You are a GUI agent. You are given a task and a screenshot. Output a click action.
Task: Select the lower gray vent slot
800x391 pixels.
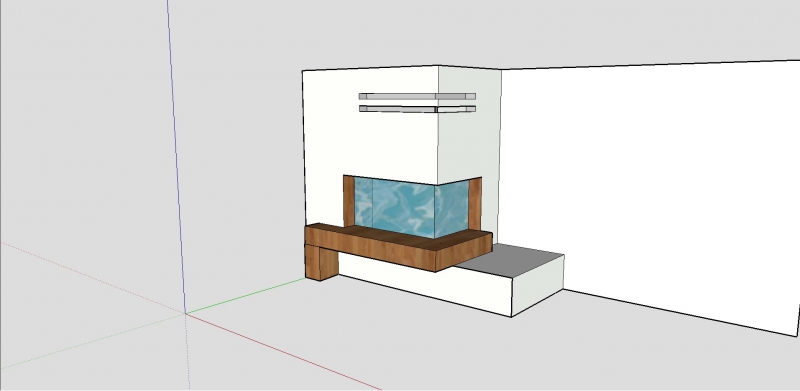tap(417, 109)
